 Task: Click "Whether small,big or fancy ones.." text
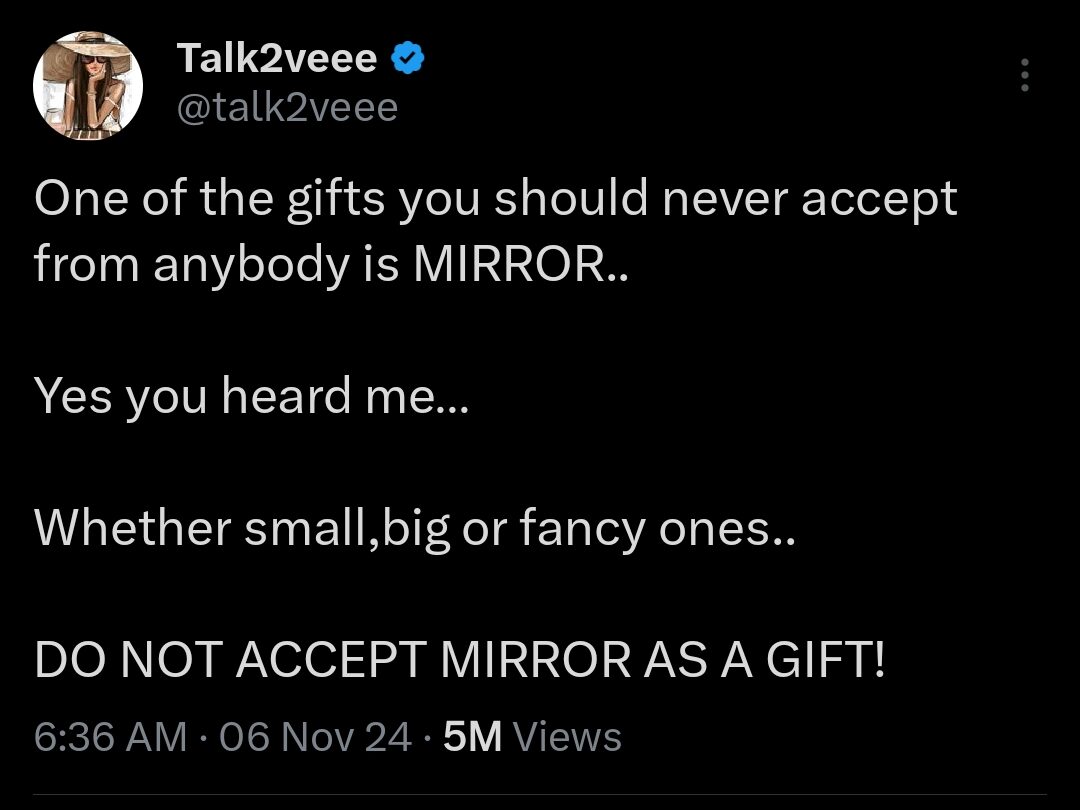(415, 529)
